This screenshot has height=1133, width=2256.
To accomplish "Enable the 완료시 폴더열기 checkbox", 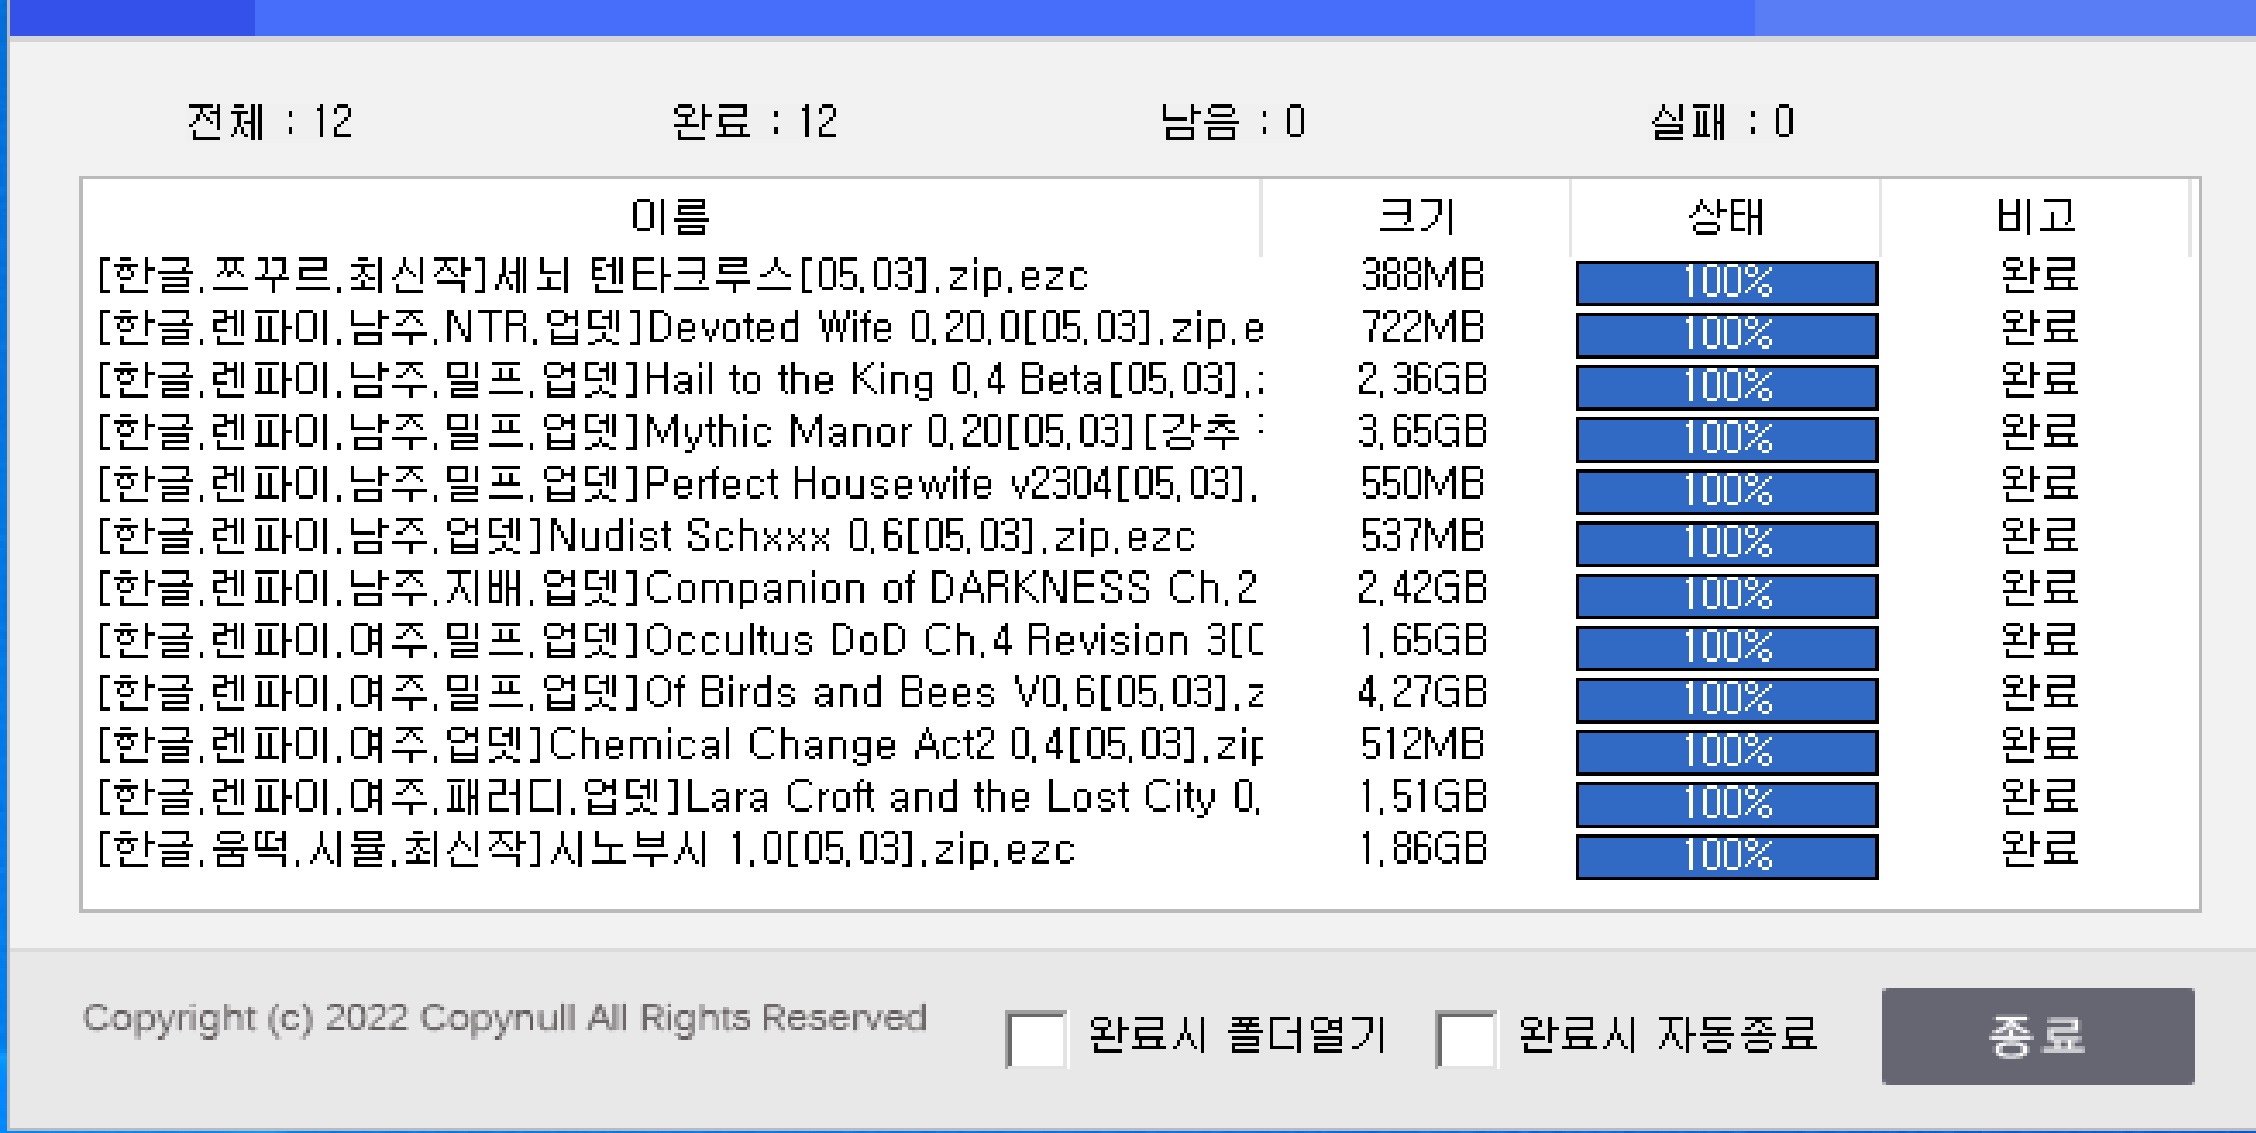I will [x=1035, y=1037].
